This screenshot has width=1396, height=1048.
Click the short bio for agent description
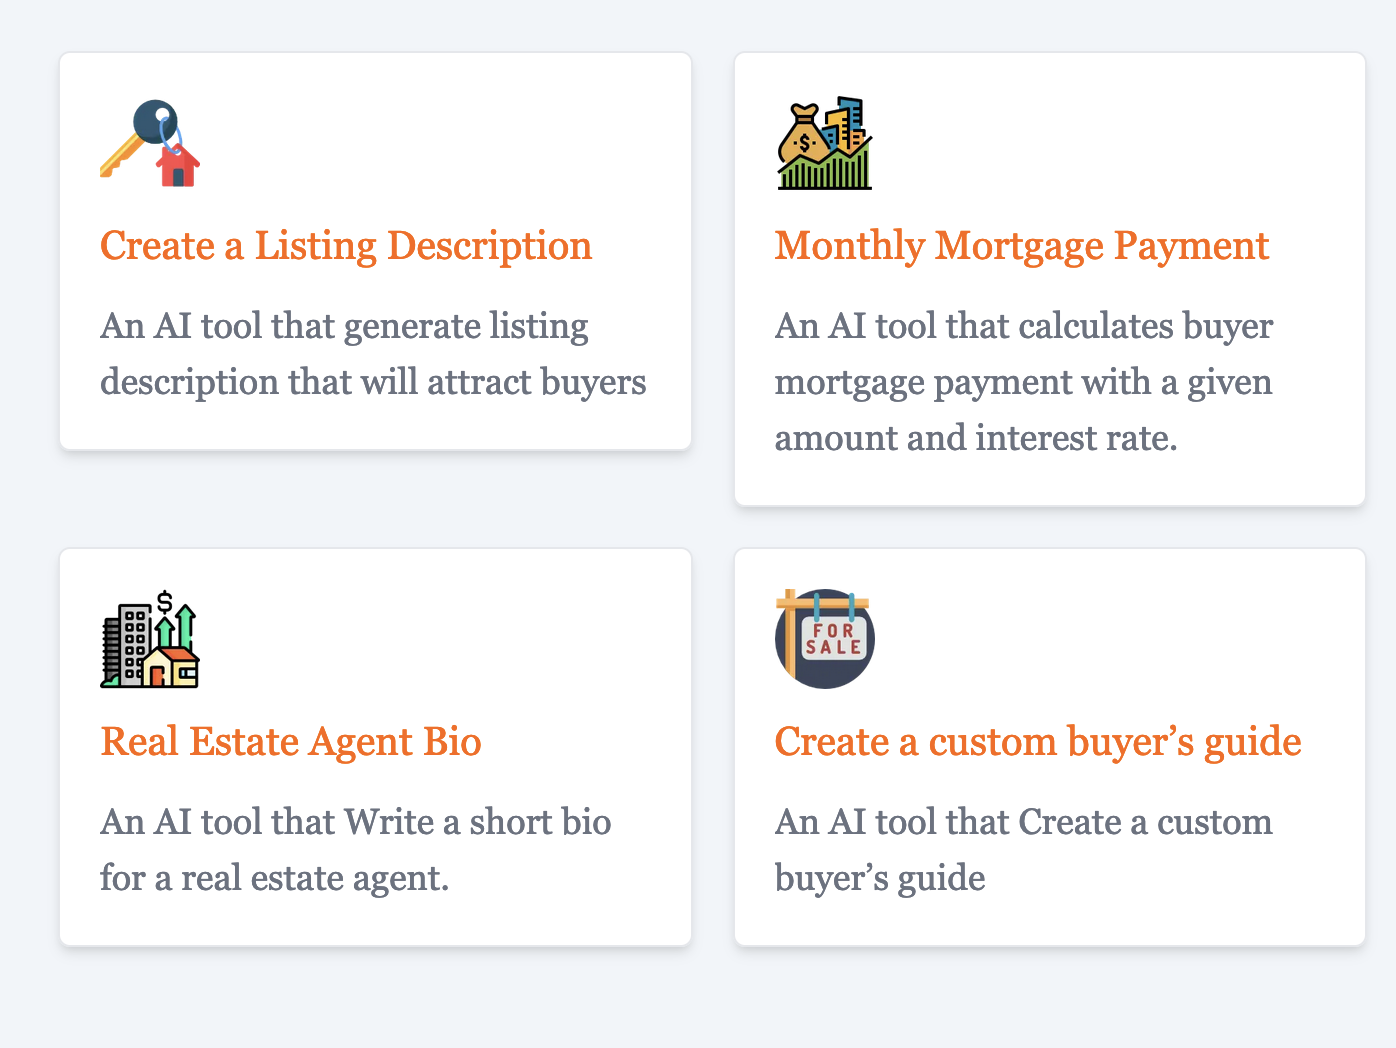point(355,850)
